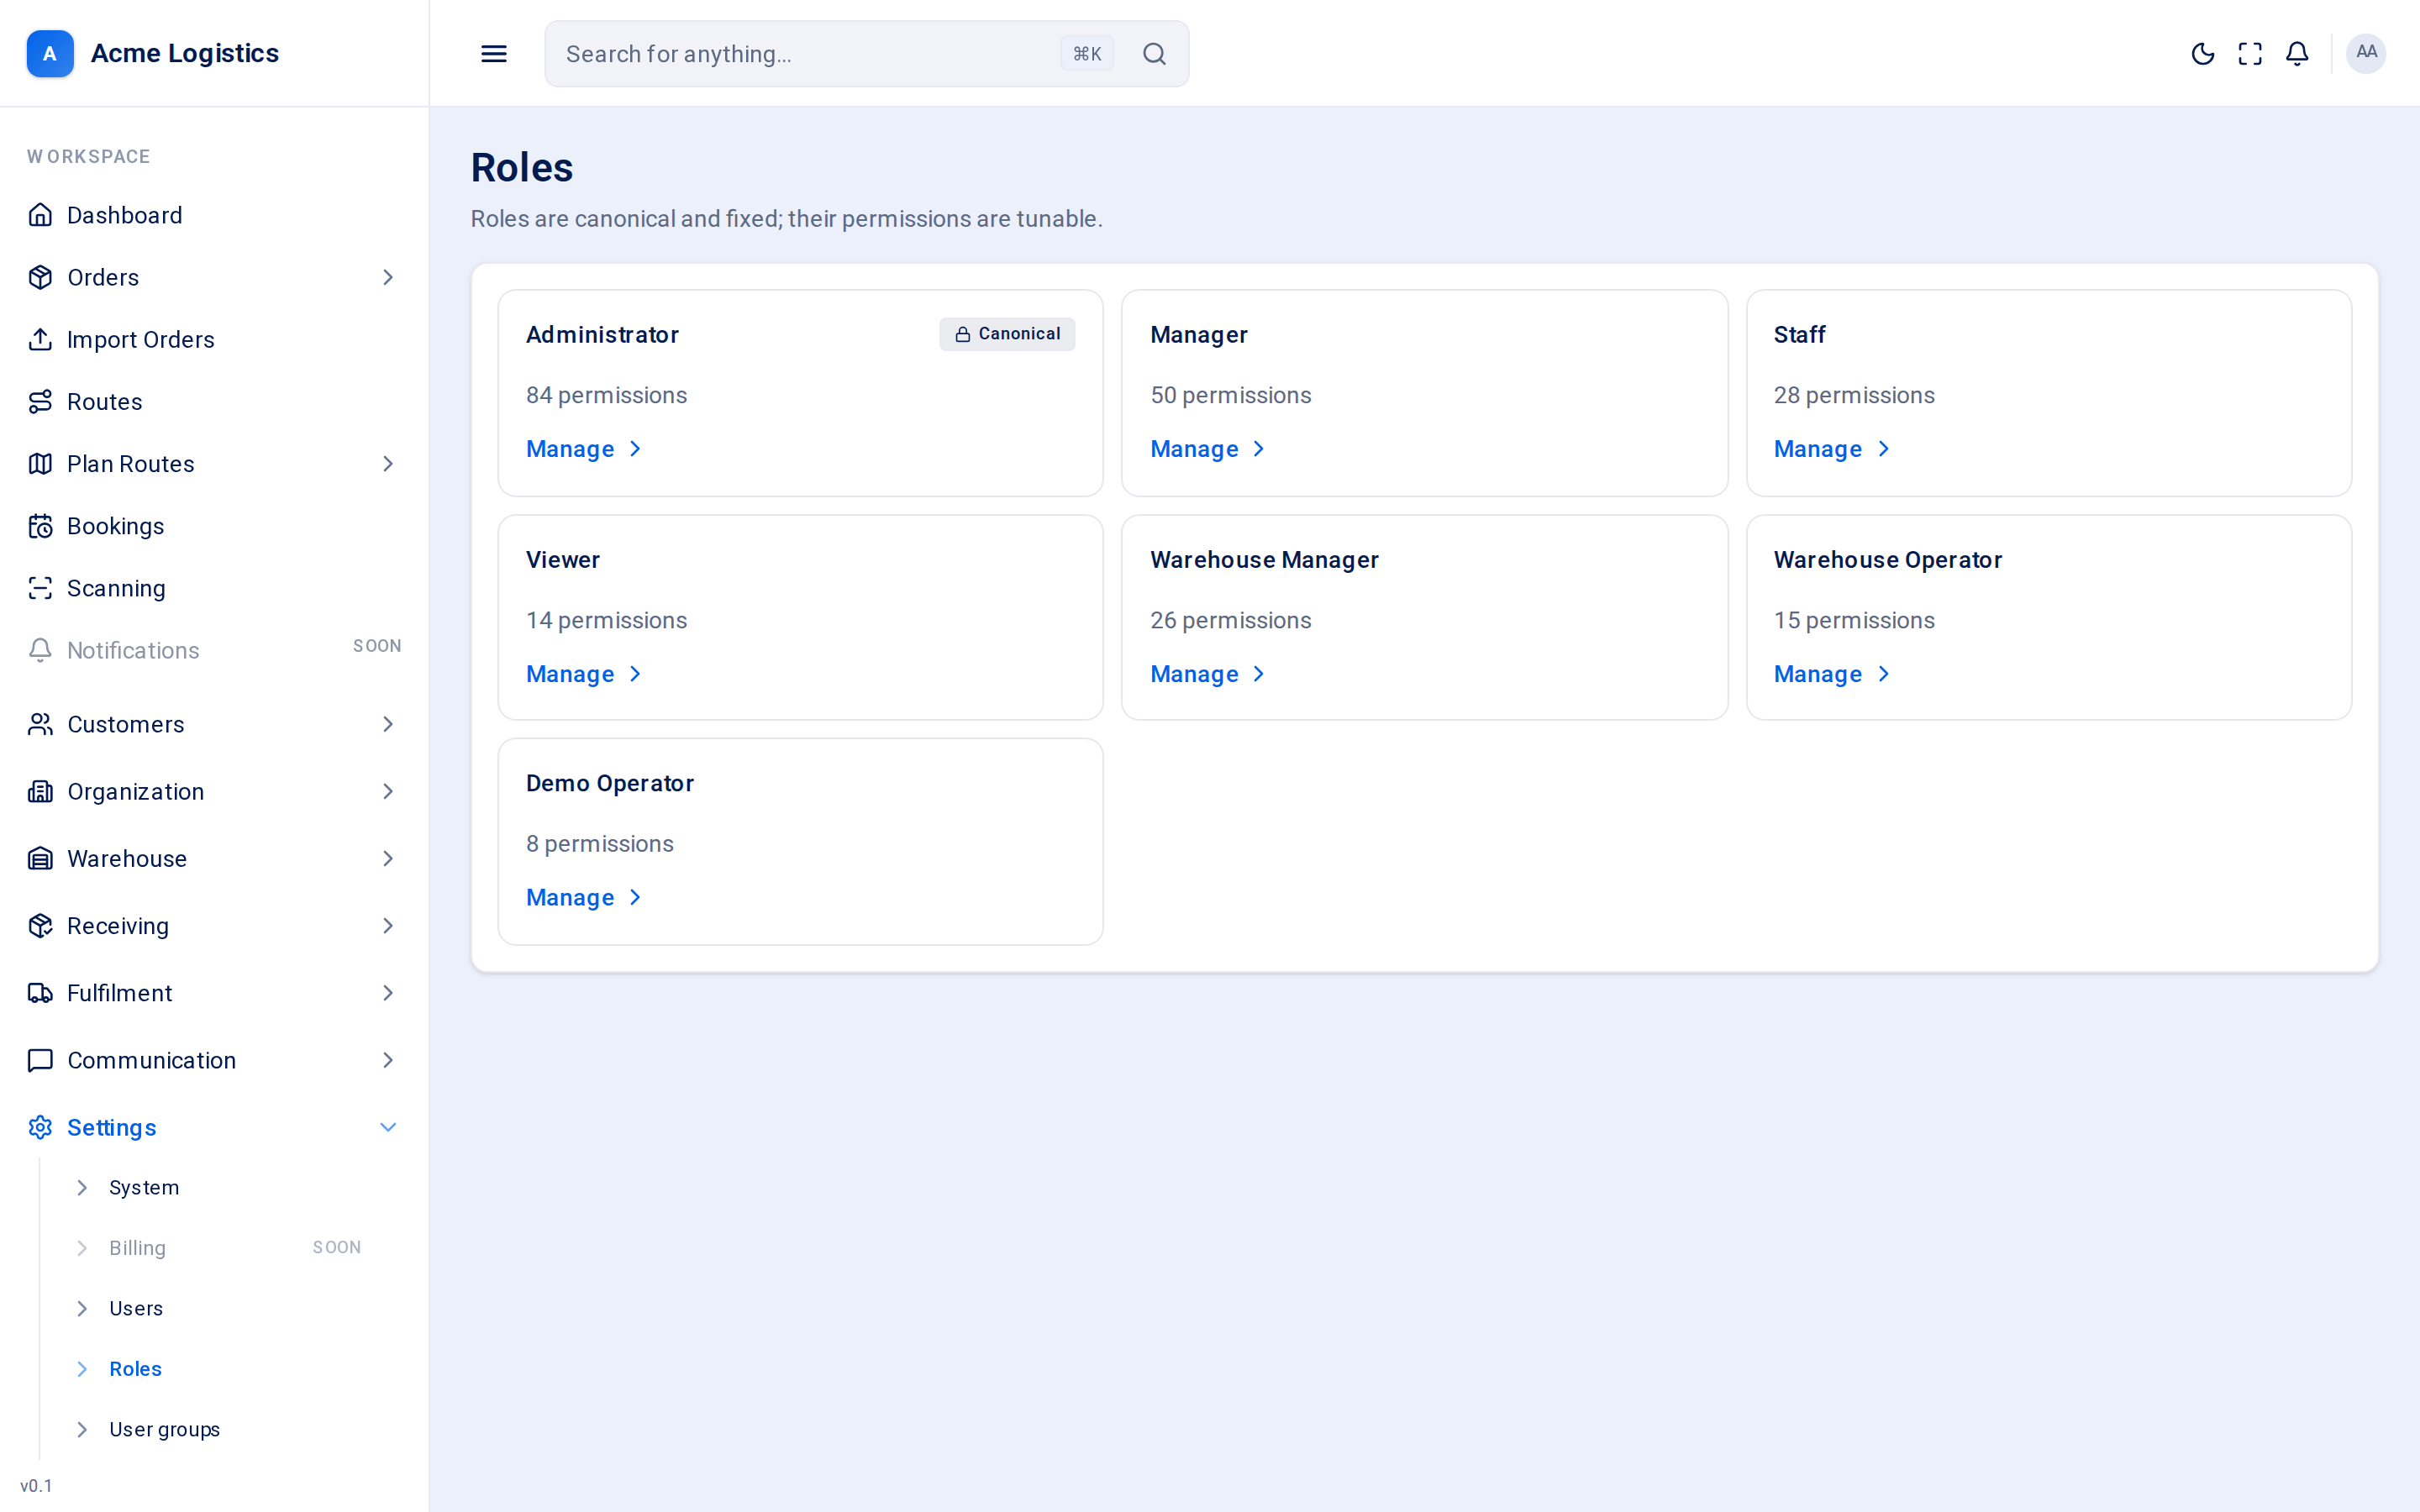Click the Warehouse building icon
The width and height of the screenshot is (2420, 1512).
pyautogui.click(x=40, y=858)
